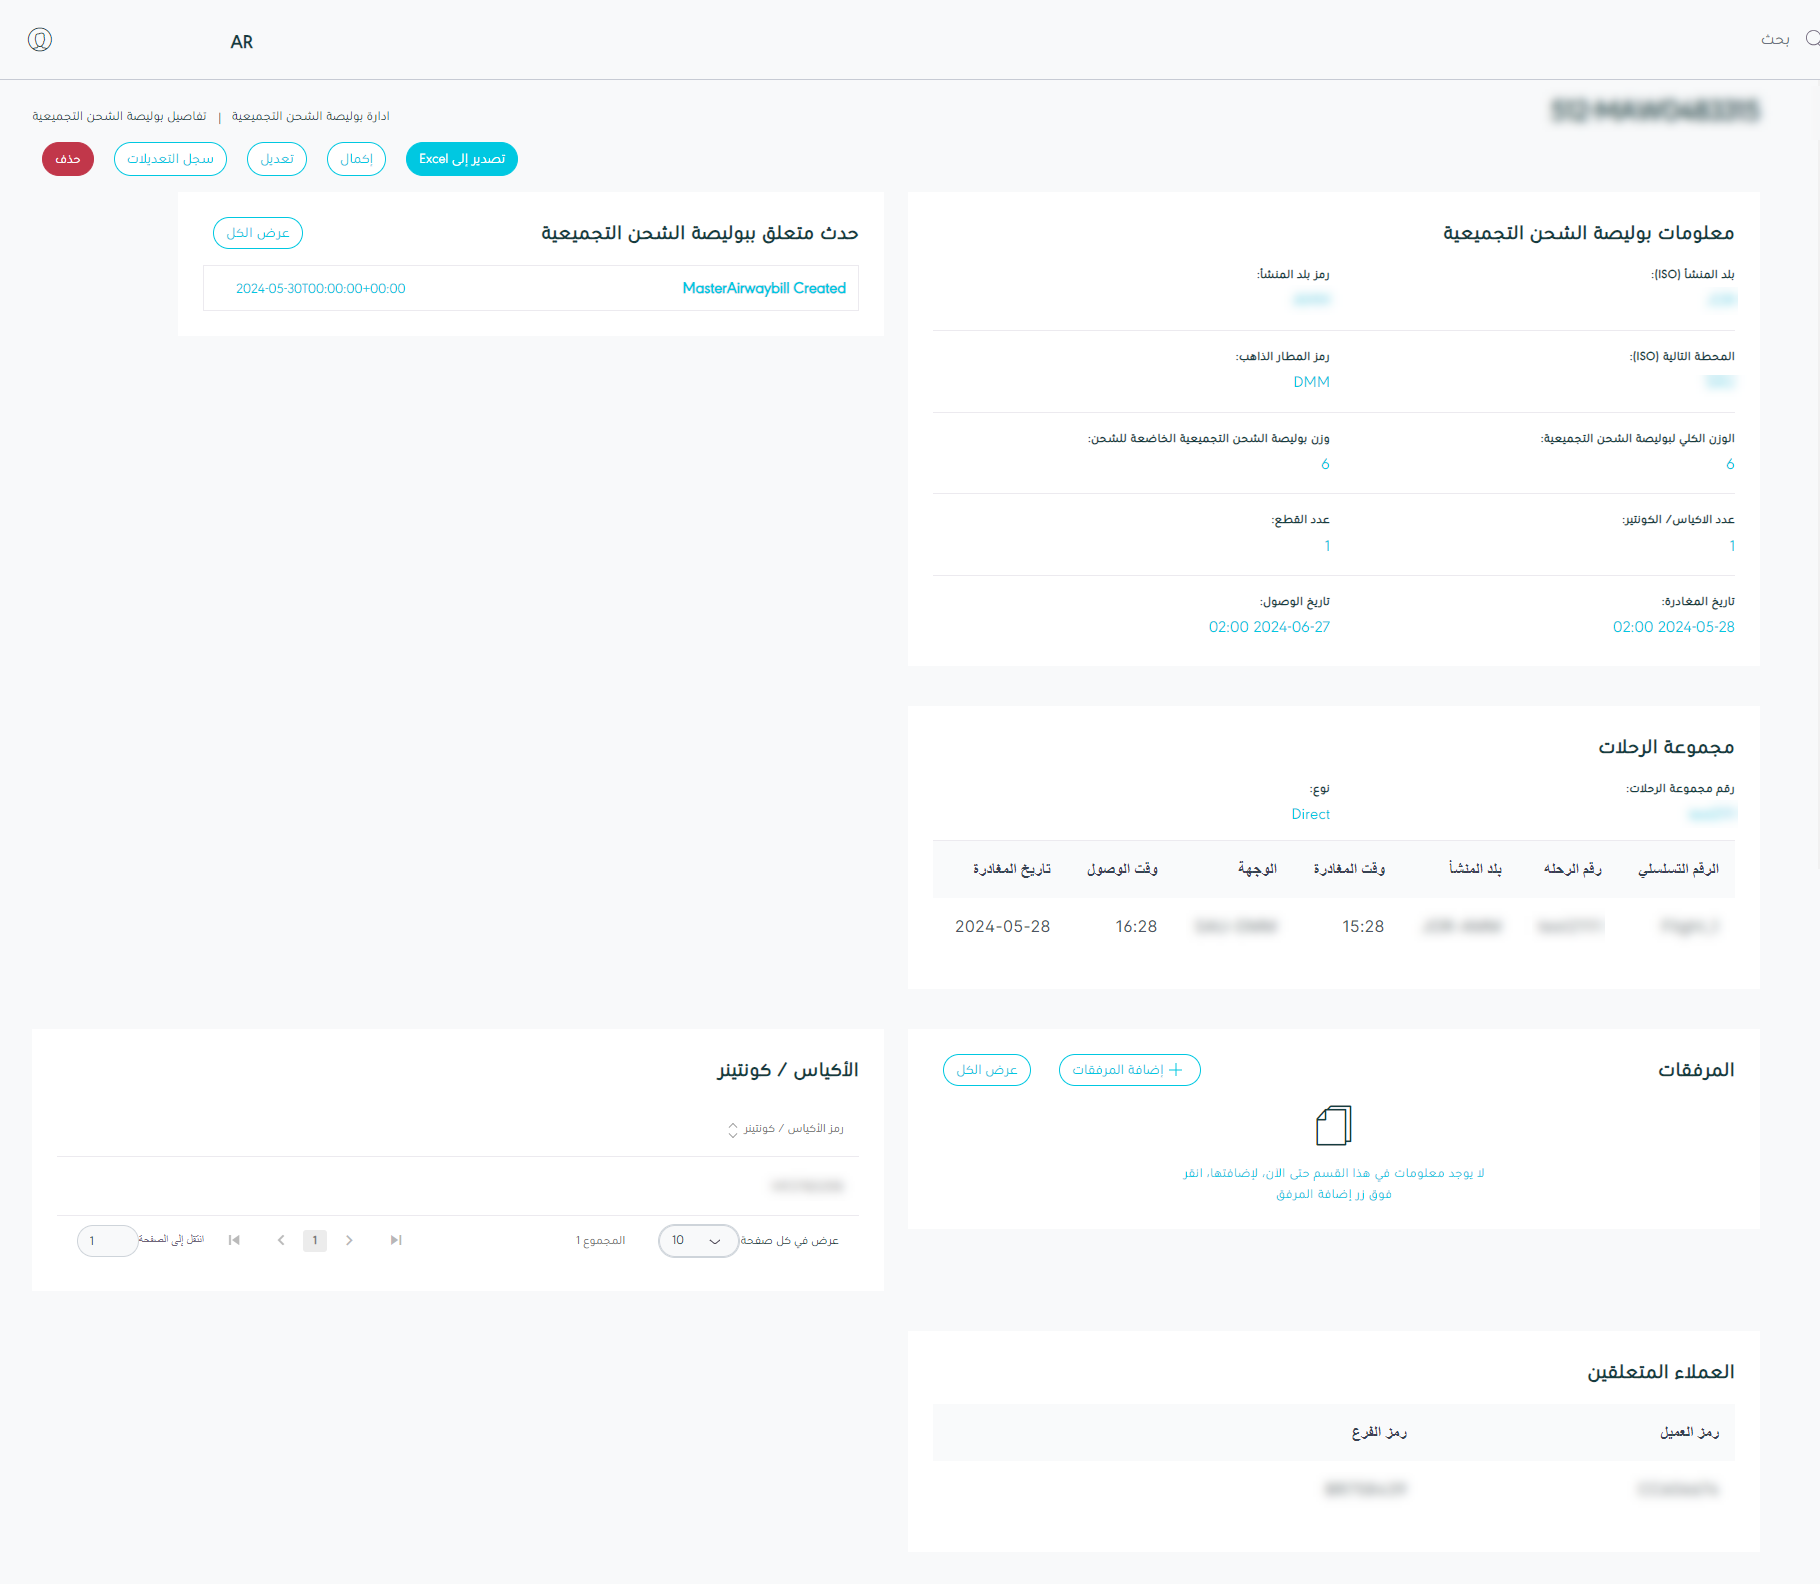Click the edit (تعديل) button
The height and width of the screenshot is (1584, 1820).
click(277, 159)
